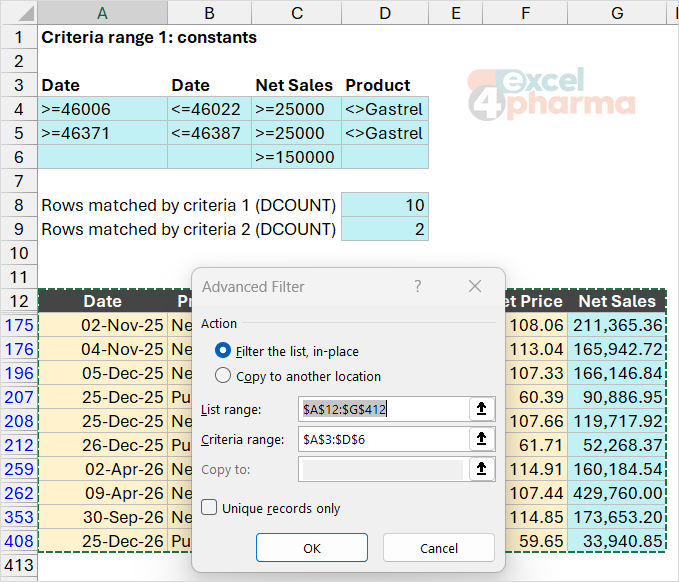
Task: Click 'Rows matched by criteria 1 (DCOUNT)' label
Action: point(188,205)
